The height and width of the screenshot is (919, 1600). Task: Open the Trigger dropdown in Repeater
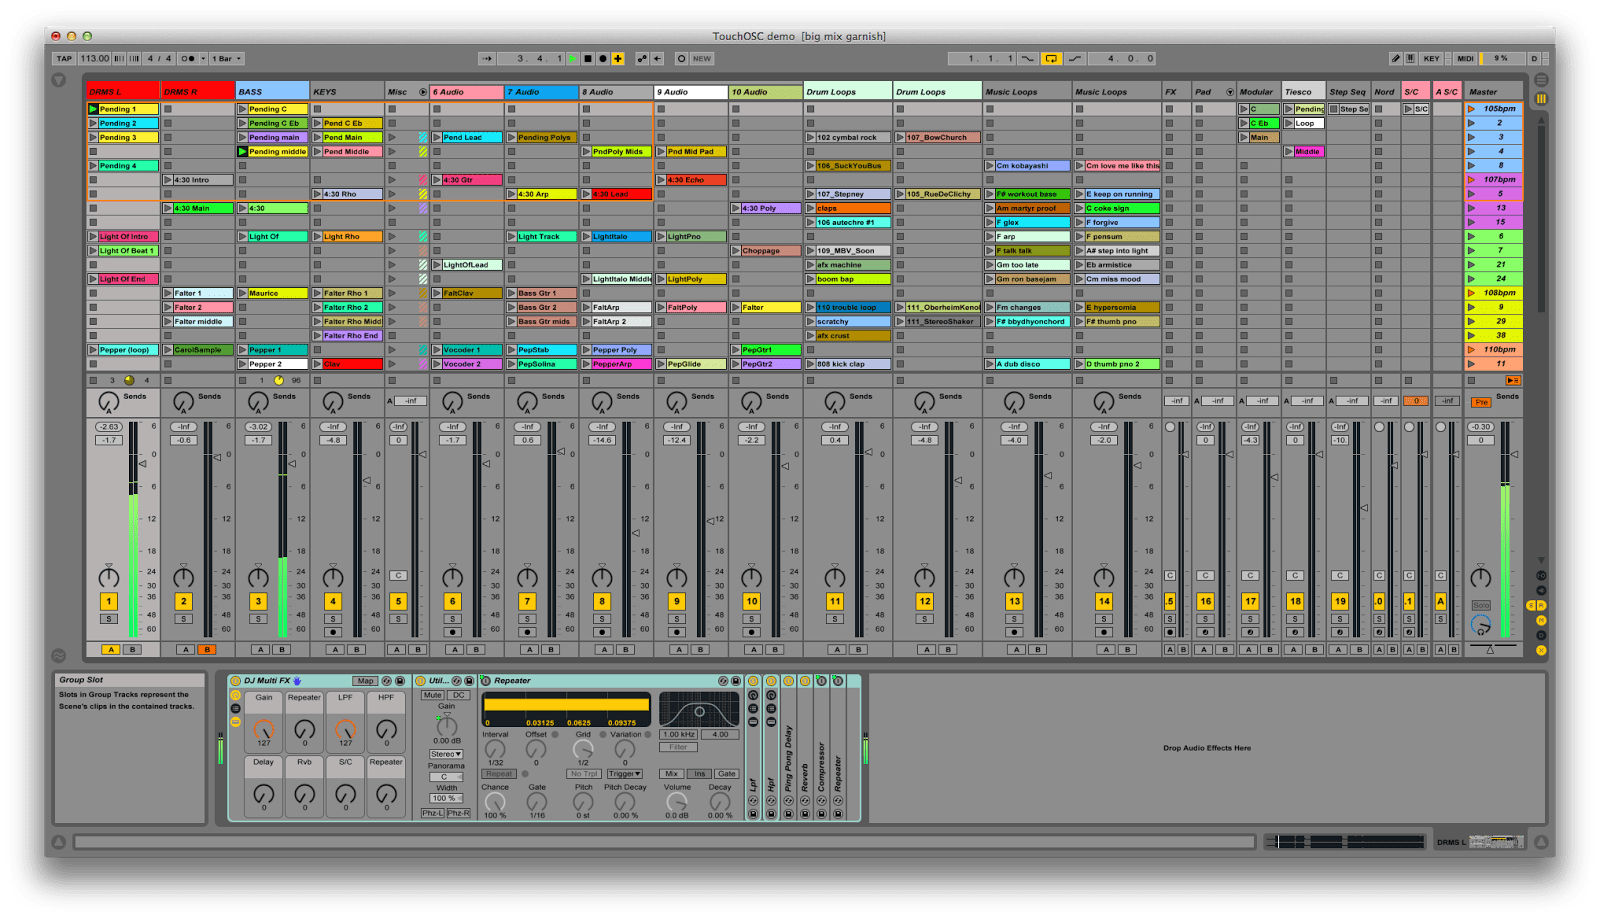[x=624, y=774]
